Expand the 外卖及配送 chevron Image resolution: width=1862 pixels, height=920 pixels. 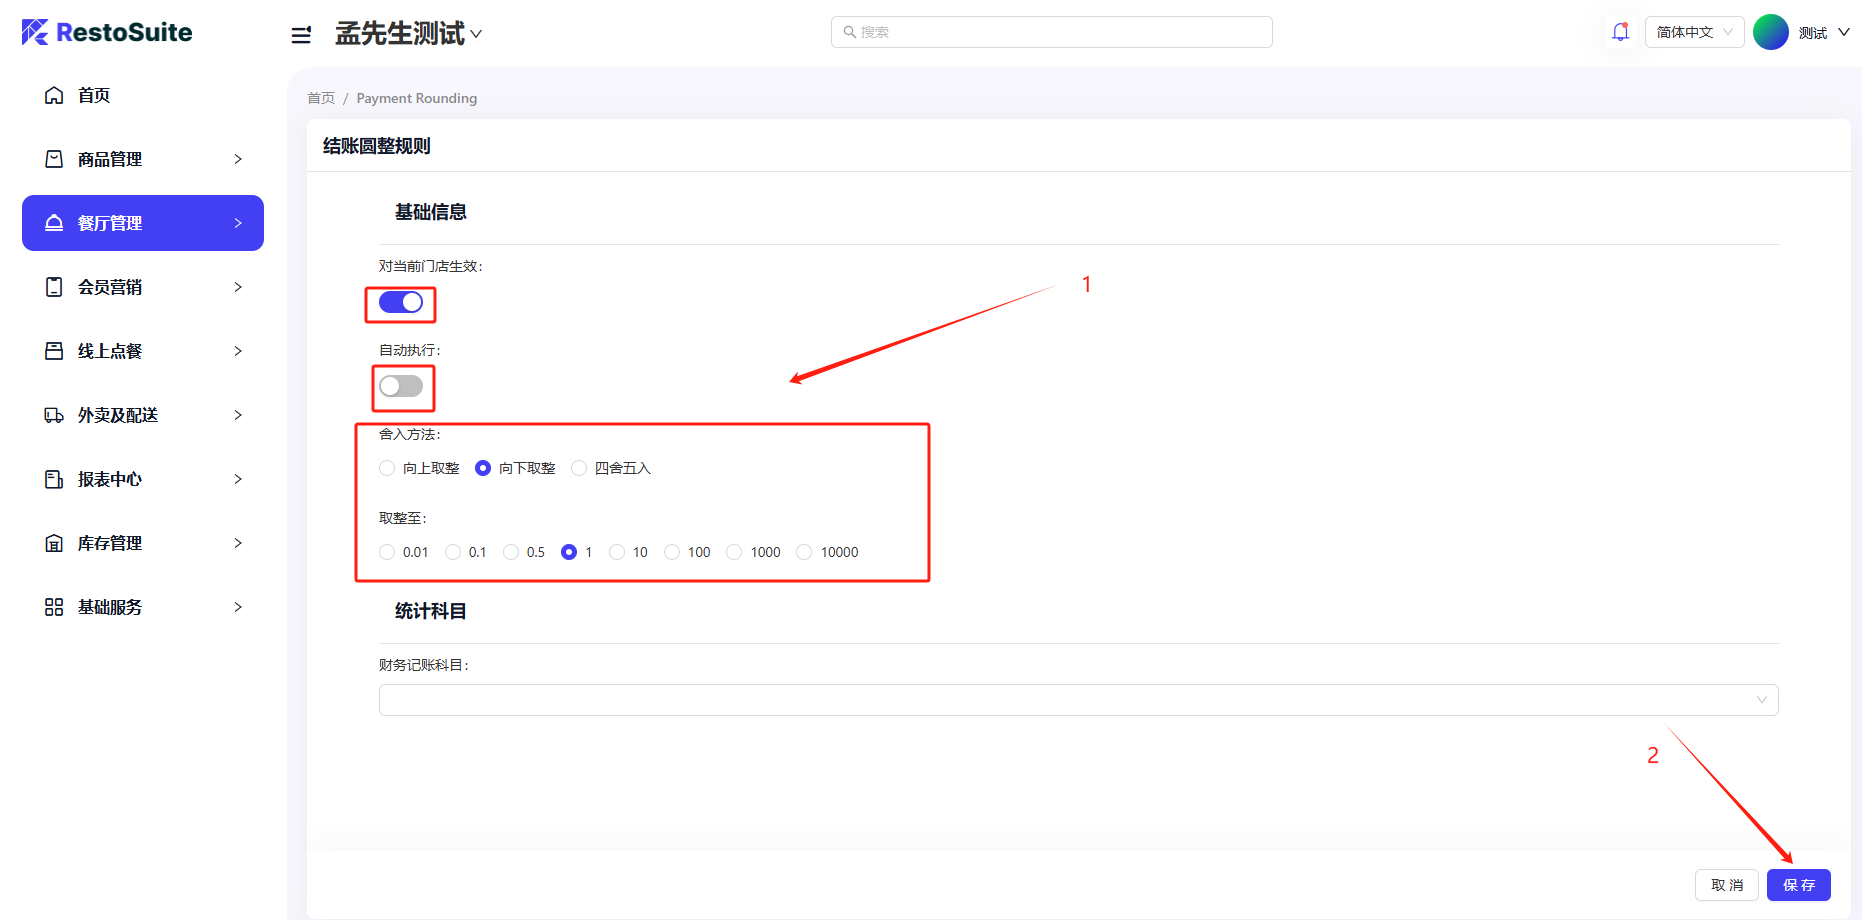(x=238, y=415)
